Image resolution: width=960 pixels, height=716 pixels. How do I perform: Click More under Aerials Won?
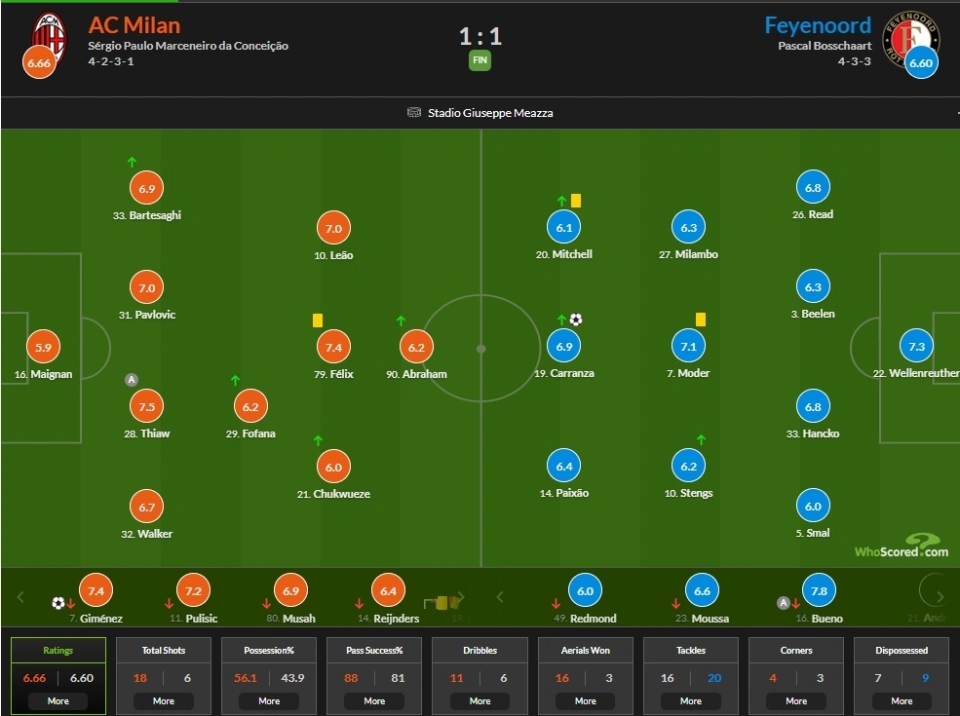point(585,701)
